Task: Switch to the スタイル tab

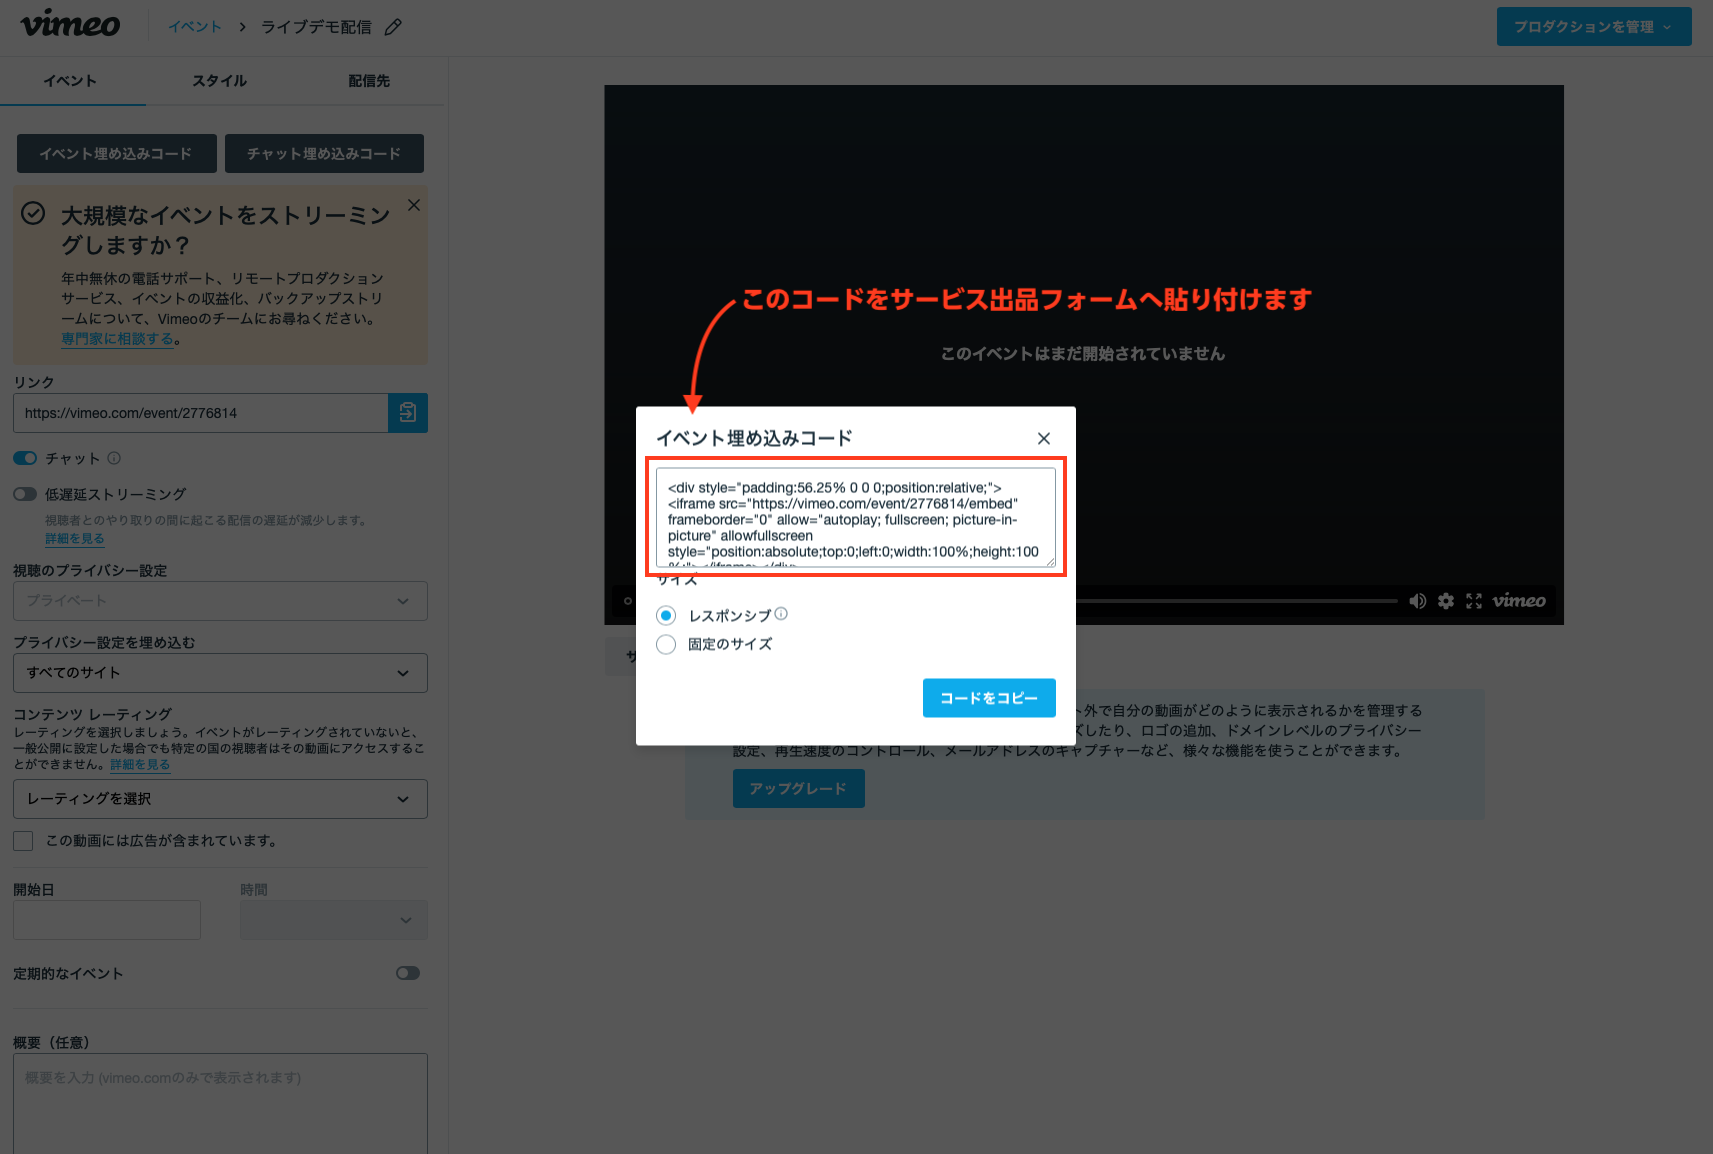Action: click(x=219, y=81)
